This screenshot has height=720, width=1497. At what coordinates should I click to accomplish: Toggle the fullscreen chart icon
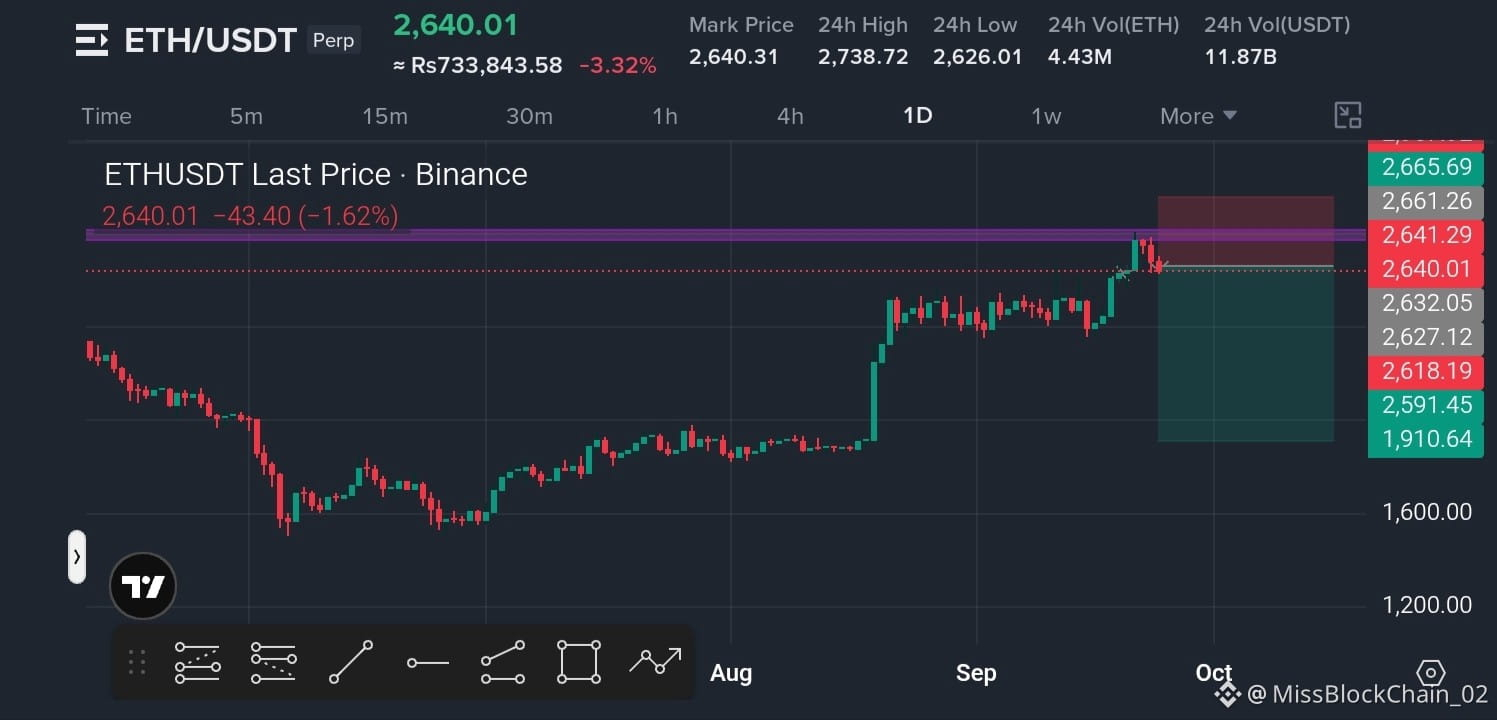click(1348, 116)
